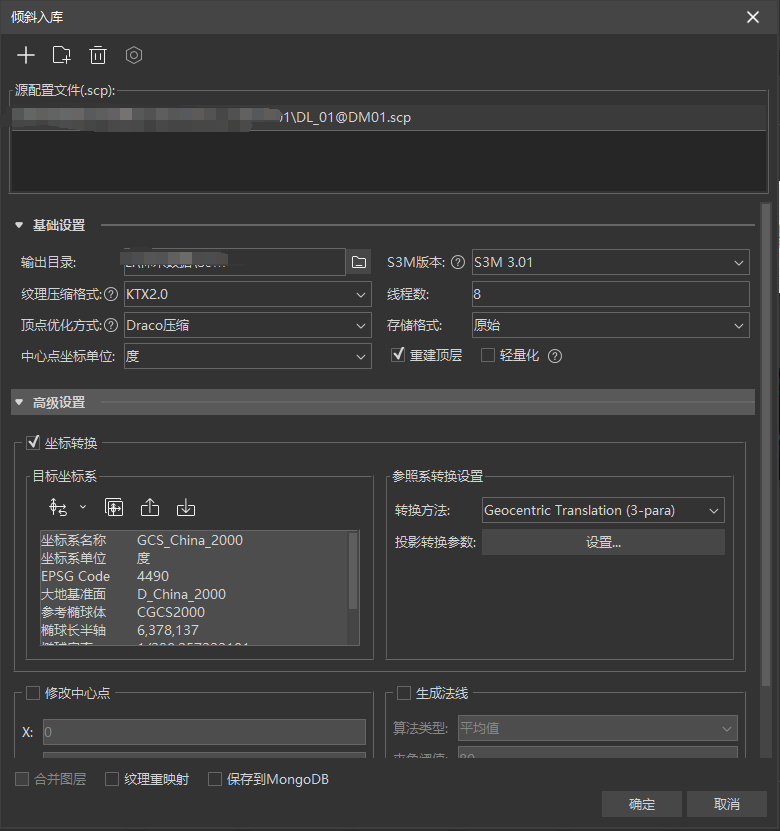The image size is (780, 831).
Task: Click the 确定 button
Action: coord(642,805)
